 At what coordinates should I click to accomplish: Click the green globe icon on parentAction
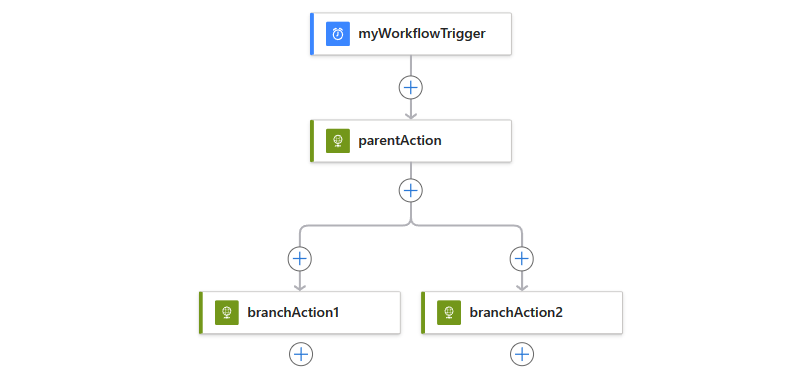338,141
